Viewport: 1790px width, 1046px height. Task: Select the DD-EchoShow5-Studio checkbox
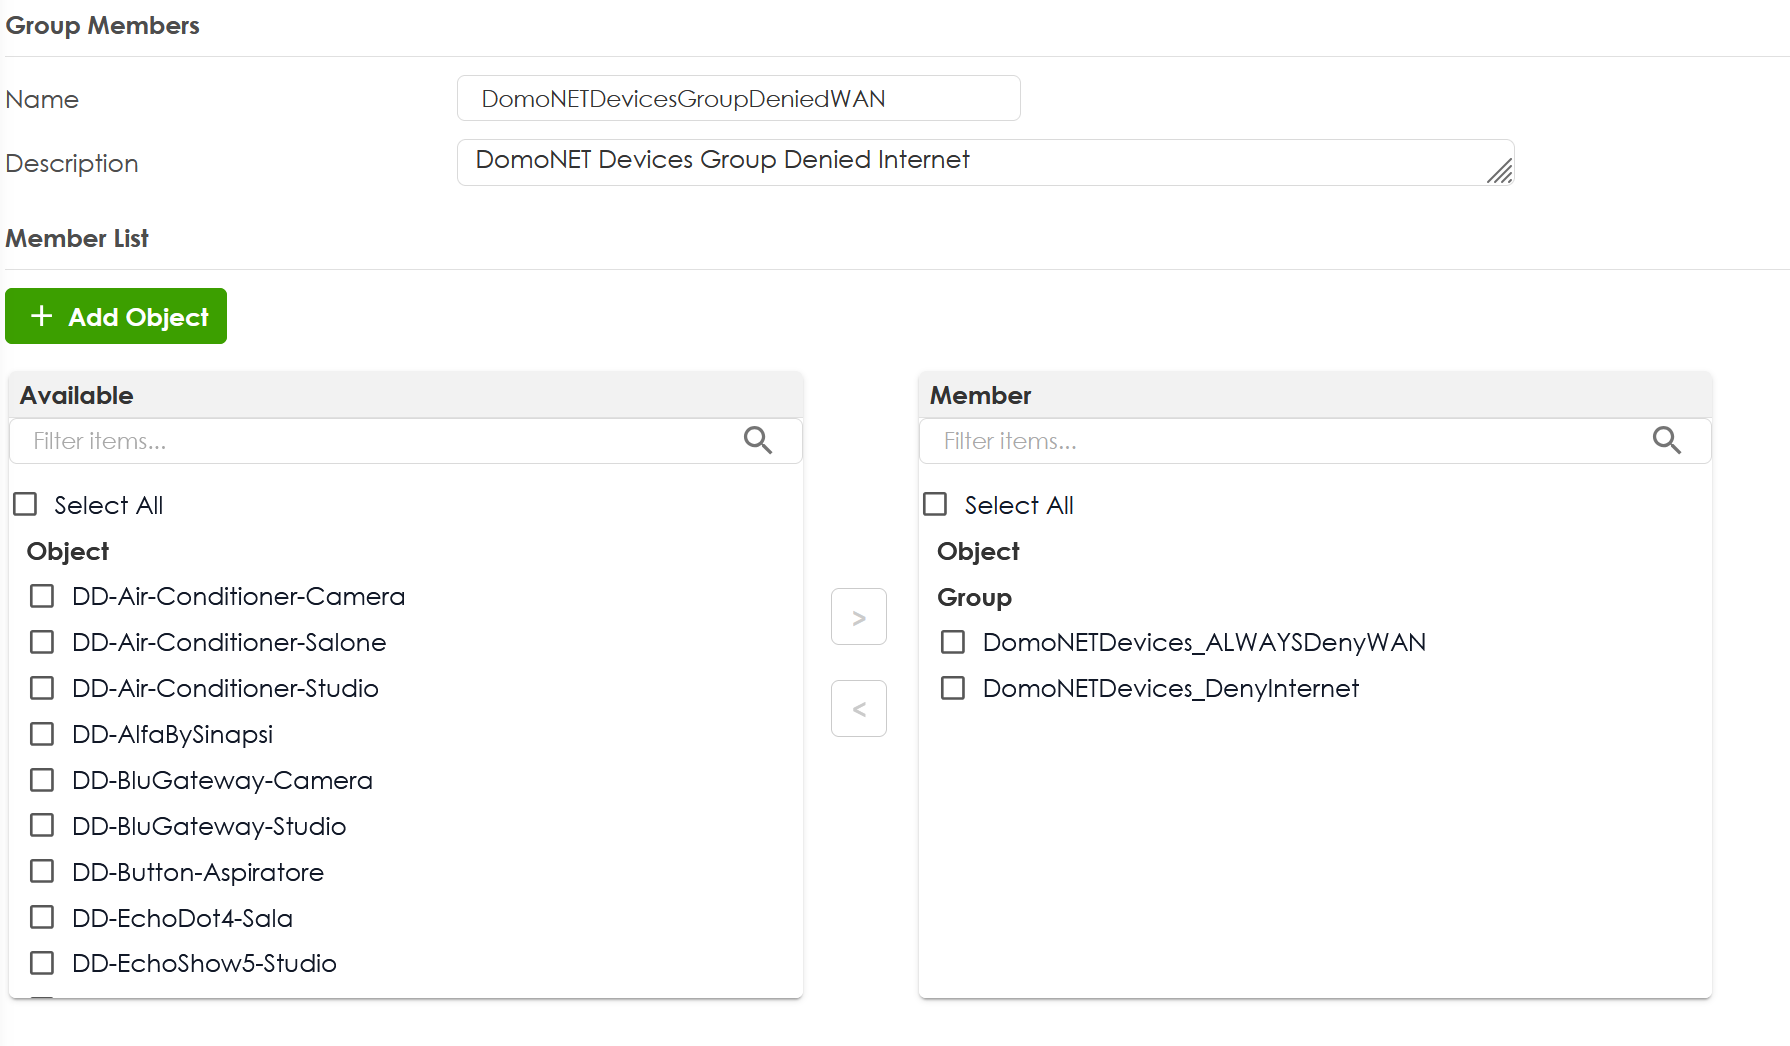pyautogui.click(x=42, y=963)
